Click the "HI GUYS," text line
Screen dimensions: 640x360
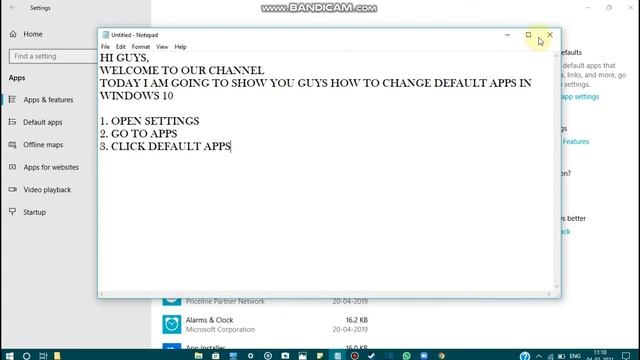pyautogui.click(x=124, y=58)
